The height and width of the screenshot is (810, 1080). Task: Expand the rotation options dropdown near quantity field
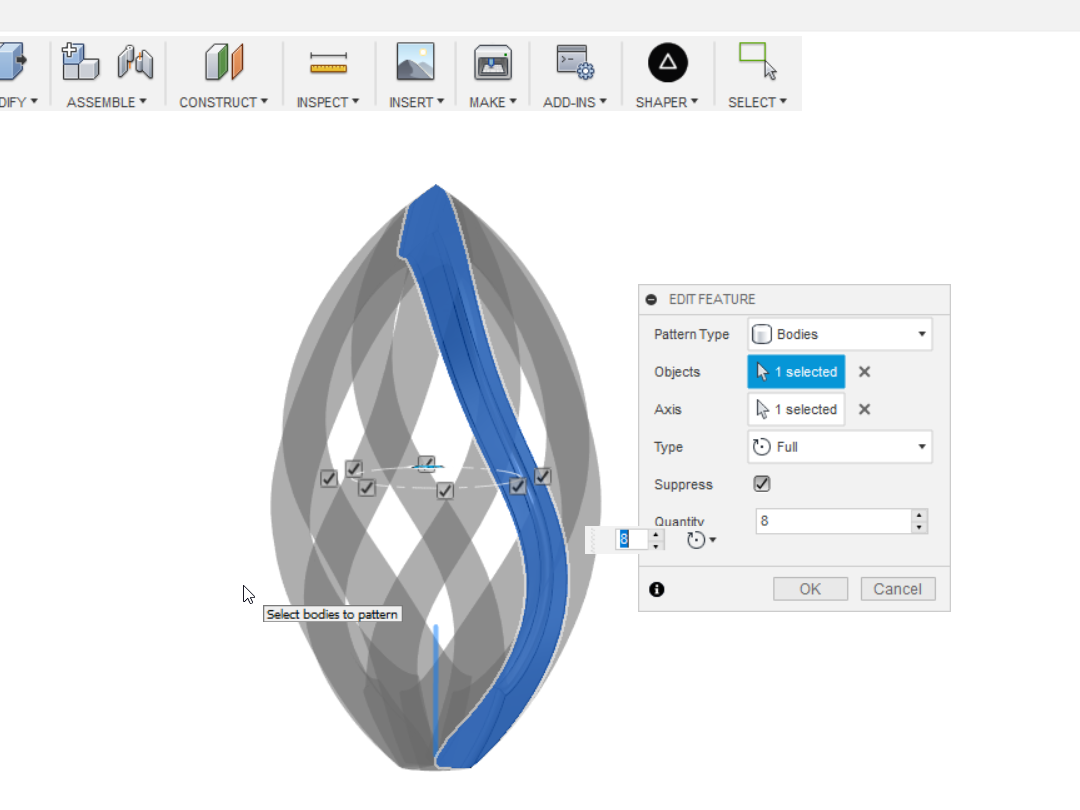point(713,540)
